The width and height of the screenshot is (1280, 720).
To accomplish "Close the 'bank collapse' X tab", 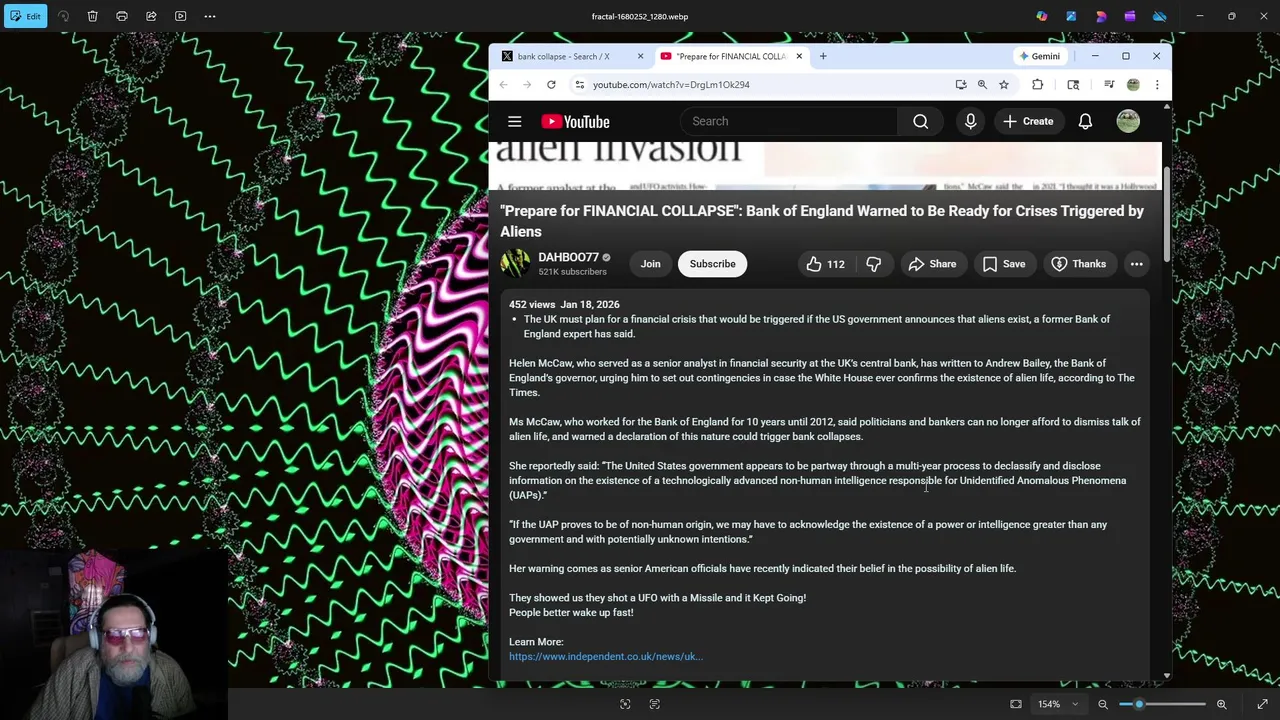I will coord(640,56).
